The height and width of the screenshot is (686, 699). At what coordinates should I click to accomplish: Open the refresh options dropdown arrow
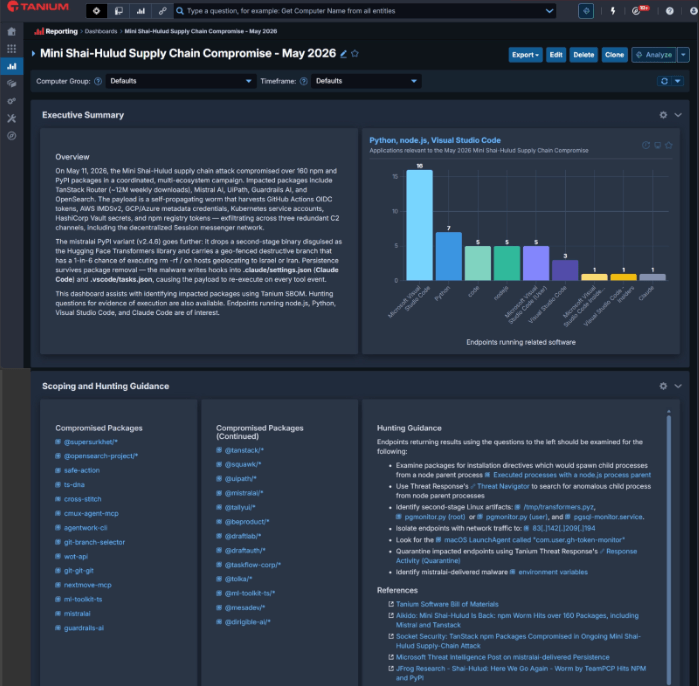coord(678,81)
